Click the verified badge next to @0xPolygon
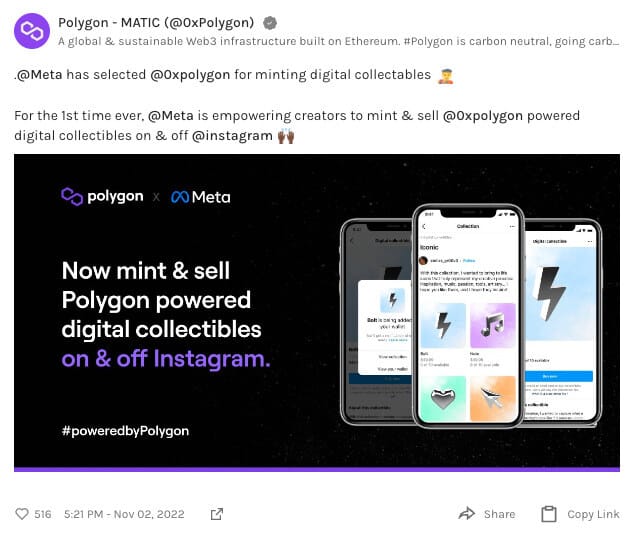The image size is (633, 535). click(270, 23)
